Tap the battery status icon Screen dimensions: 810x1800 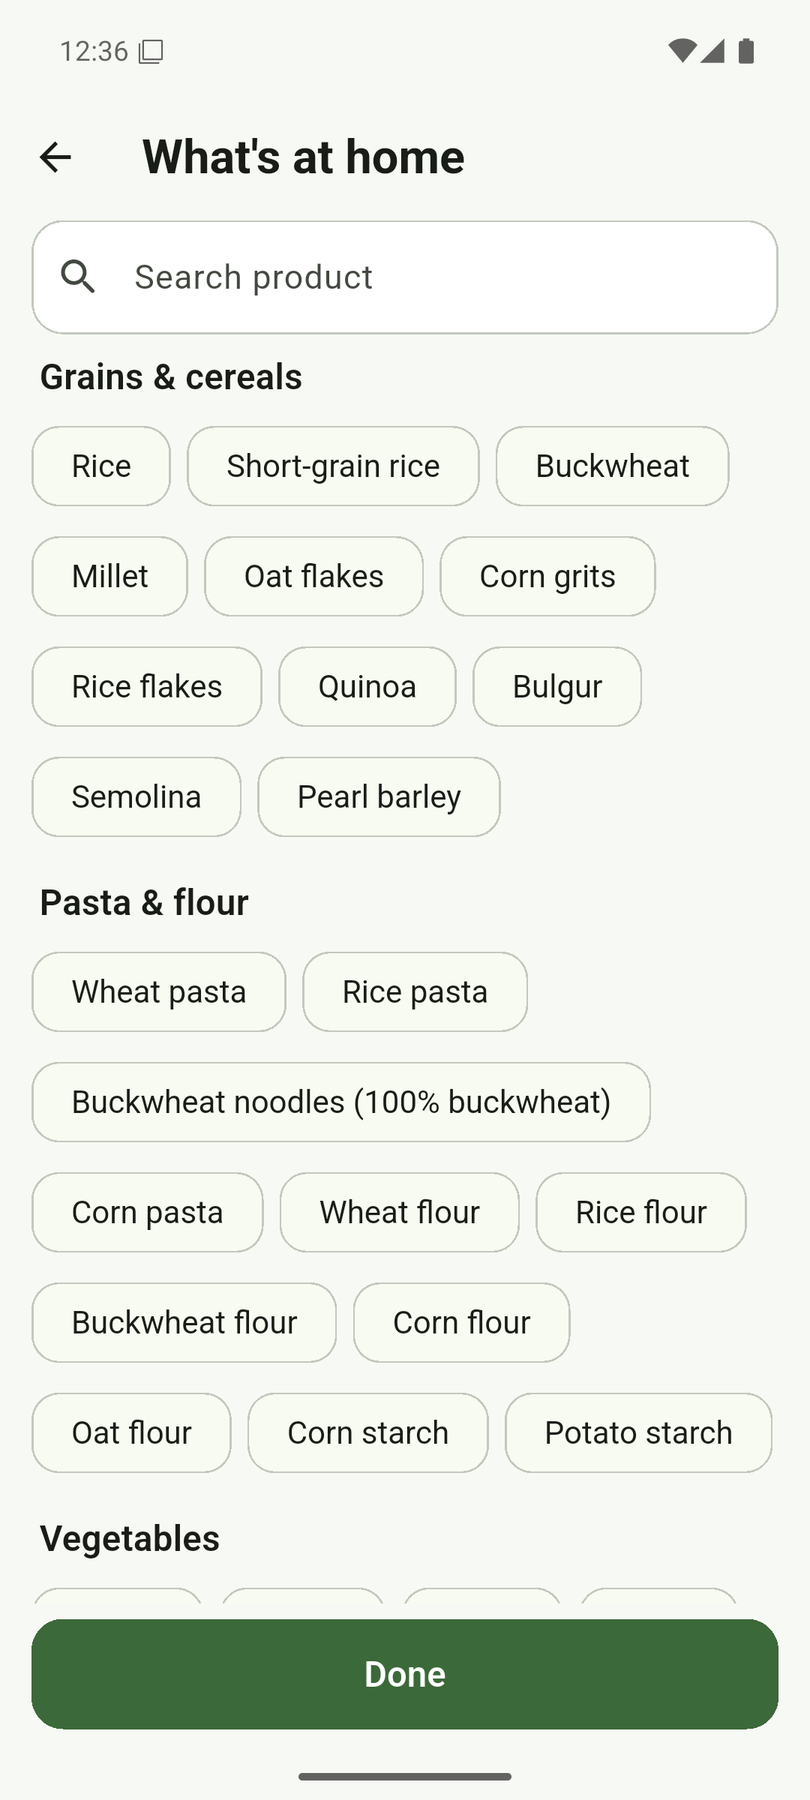746,51
